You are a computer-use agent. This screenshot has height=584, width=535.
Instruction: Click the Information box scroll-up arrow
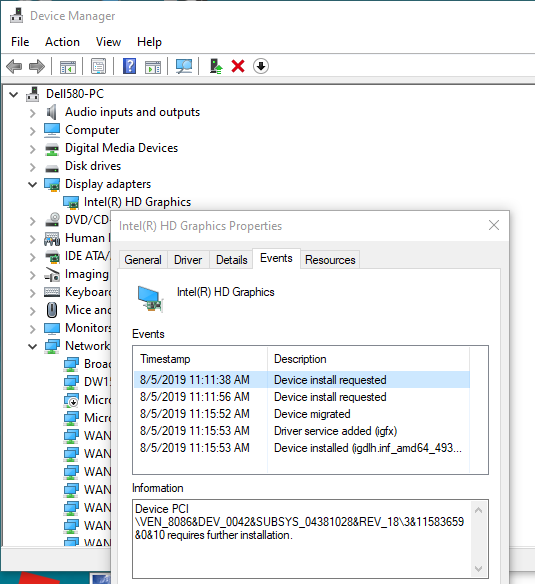click(x=479, y=510)
